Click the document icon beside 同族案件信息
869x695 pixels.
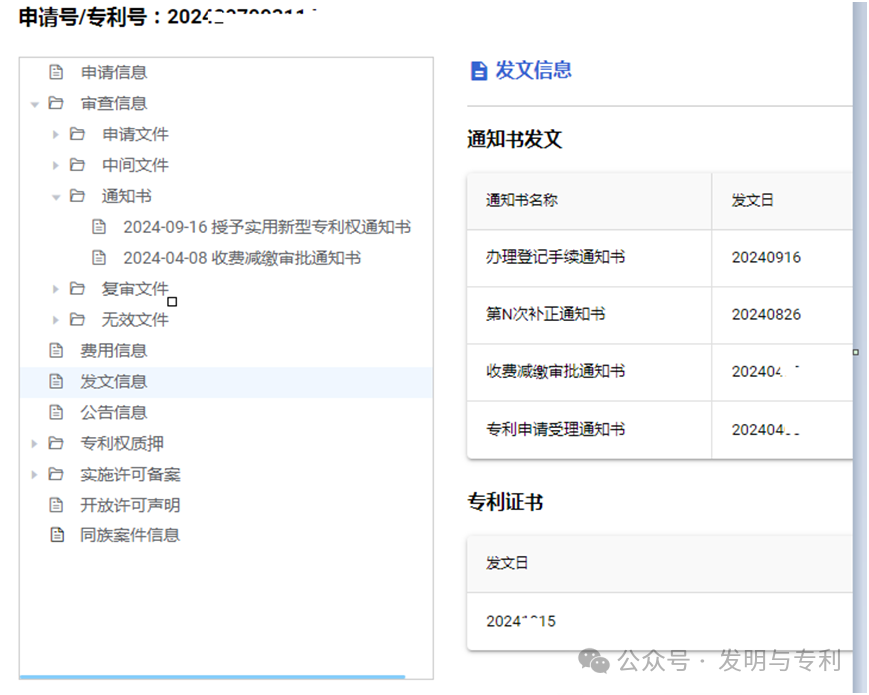57,535
